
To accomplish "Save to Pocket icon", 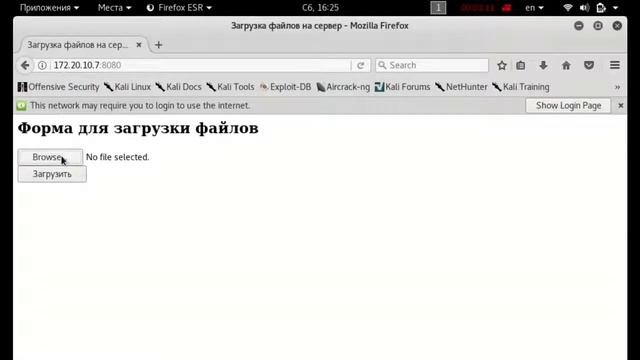I will 589,65.
